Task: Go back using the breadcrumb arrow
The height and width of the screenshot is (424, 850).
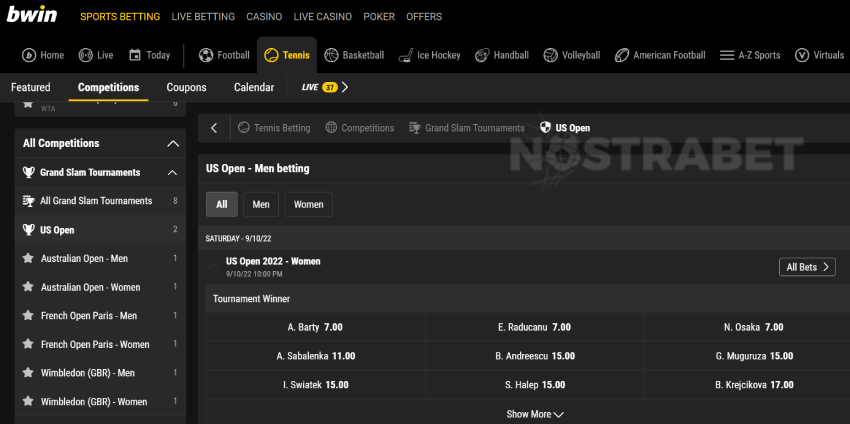Action: (214, 128)
